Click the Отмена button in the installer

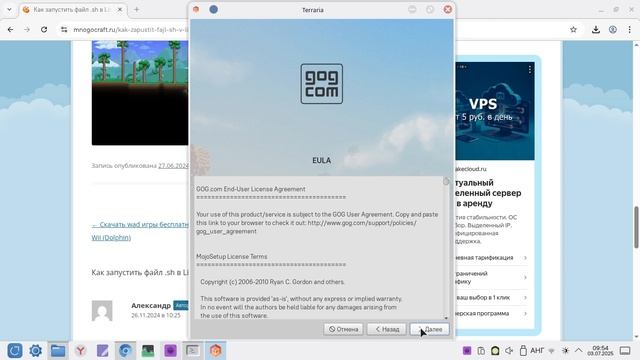pyautogui.click(x=343, y=329)
